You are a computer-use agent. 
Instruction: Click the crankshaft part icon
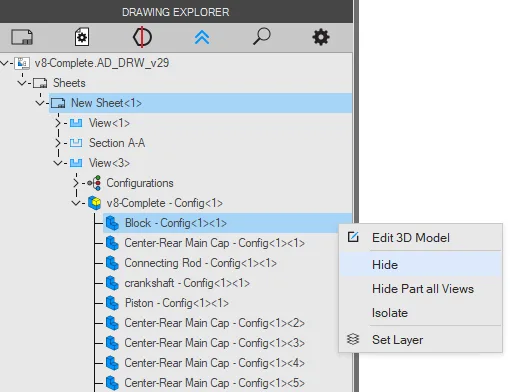(x=112, y=283)
